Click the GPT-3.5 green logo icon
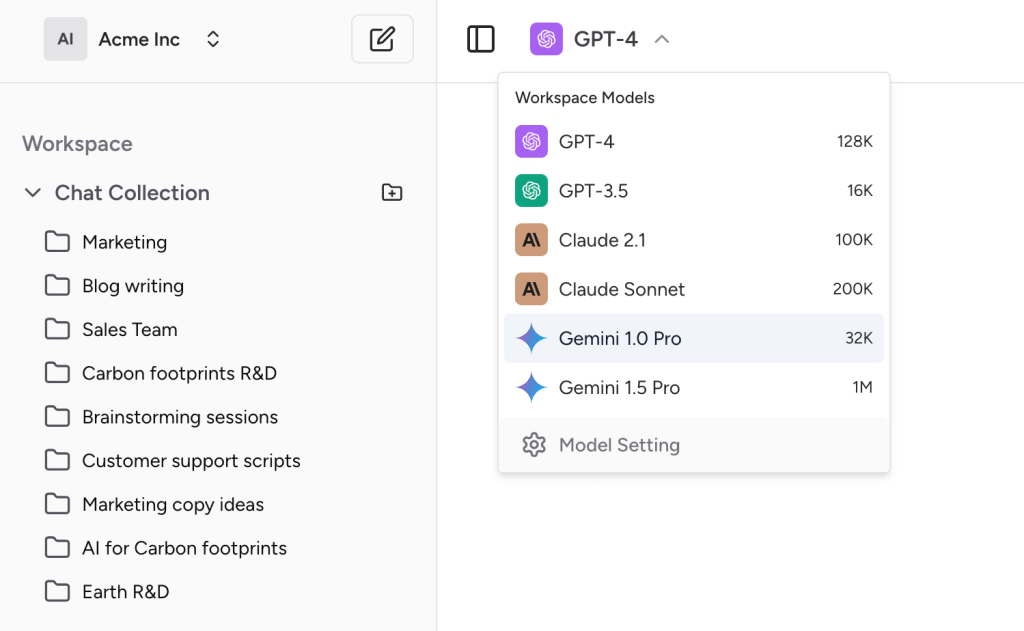This screenshot has height=631, width=1024. tap(532, 191)
